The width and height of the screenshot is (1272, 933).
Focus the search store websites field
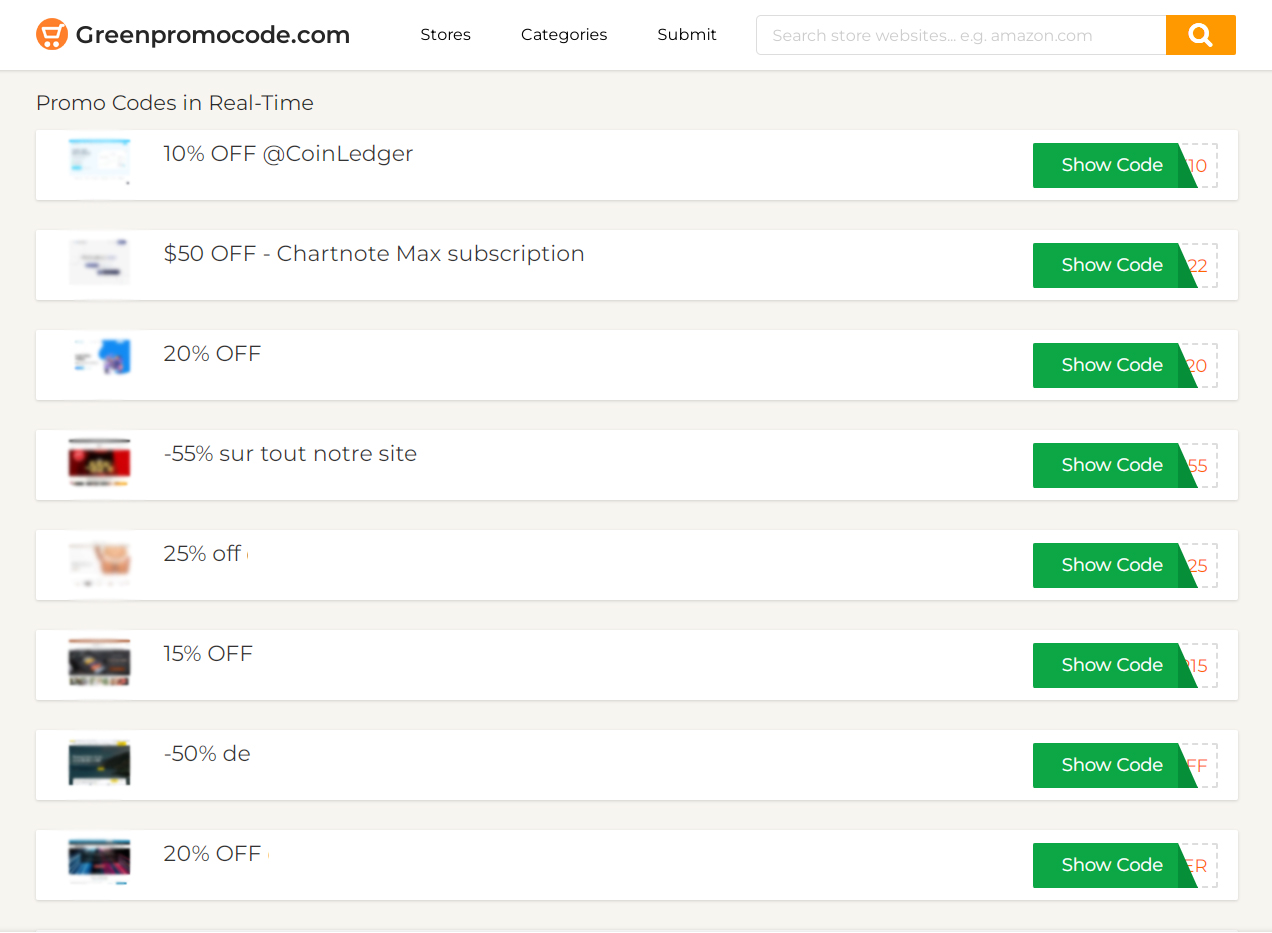pos(961,35)
